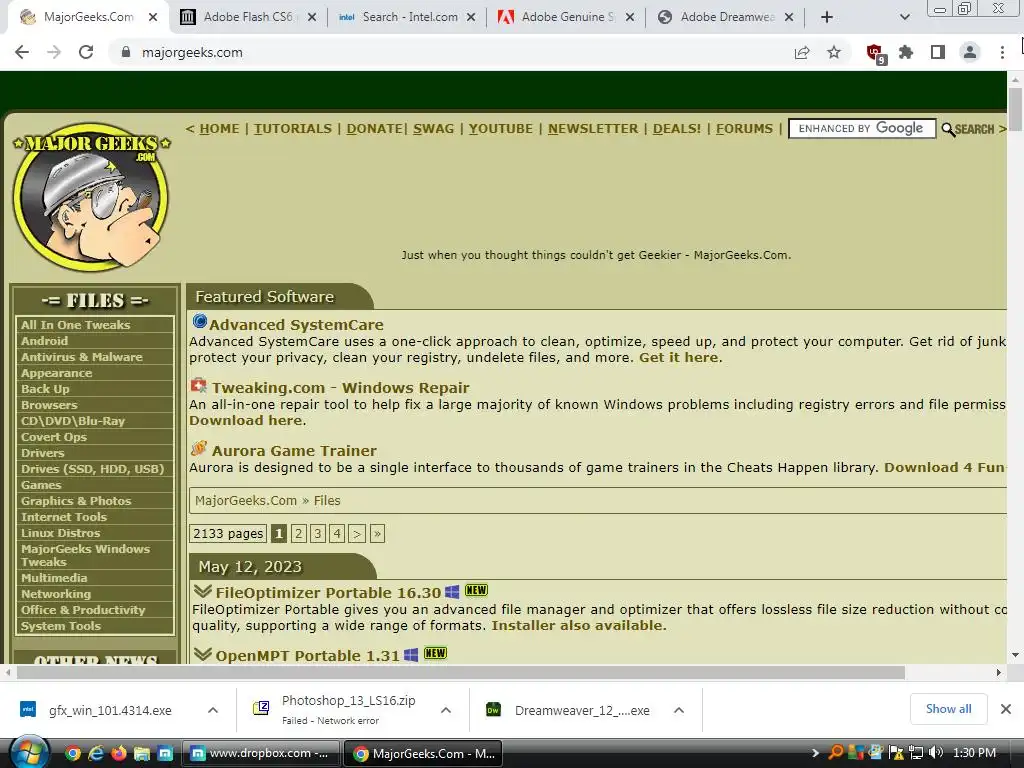Click the download chevron icon before FileOptimizer
The width and height of the screenshot is (1024, 768).
pyautogui.click(x=202, y=592)
